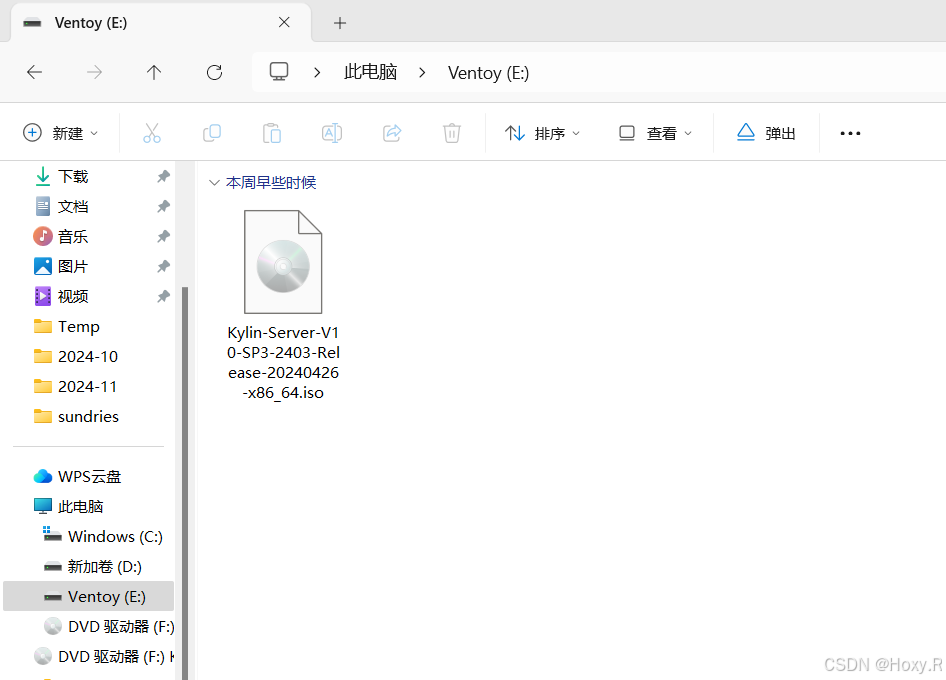This screenshot has height=680, width=946.
Task: Click the Share icon in toolbar
Action: pos(391,132)
